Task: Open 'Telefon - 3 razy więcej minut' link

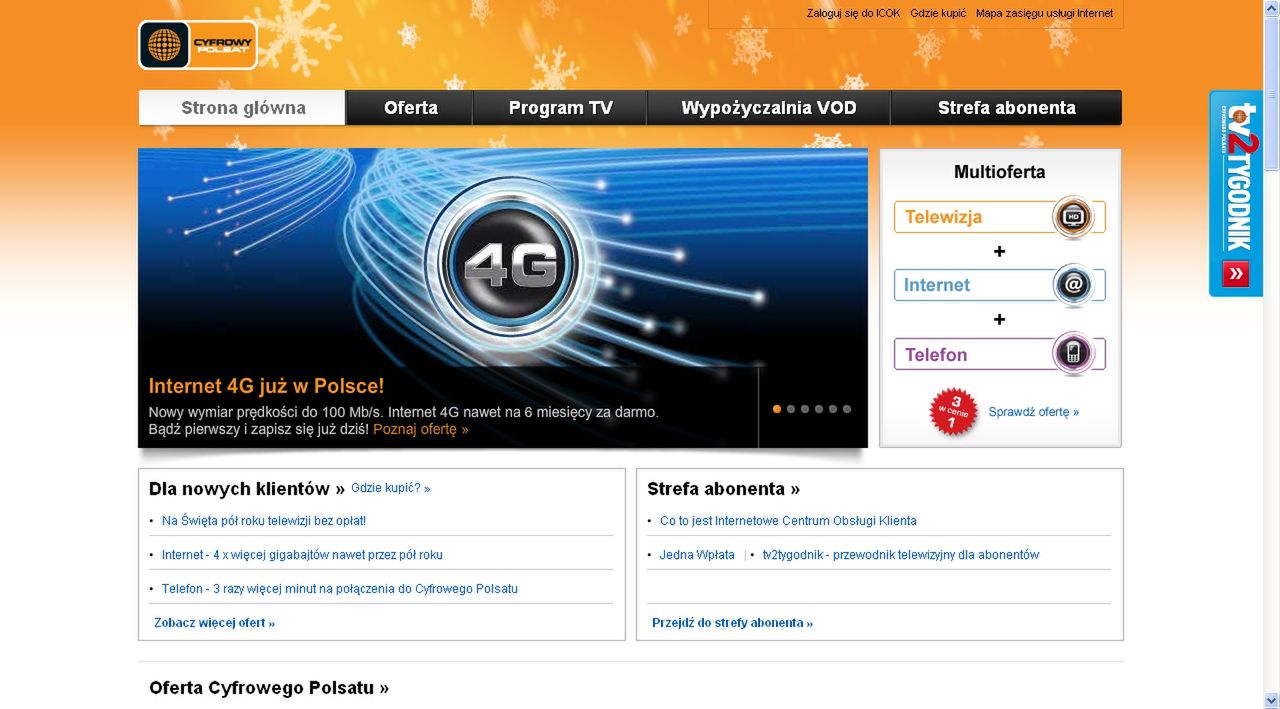Action: (340, 589)
